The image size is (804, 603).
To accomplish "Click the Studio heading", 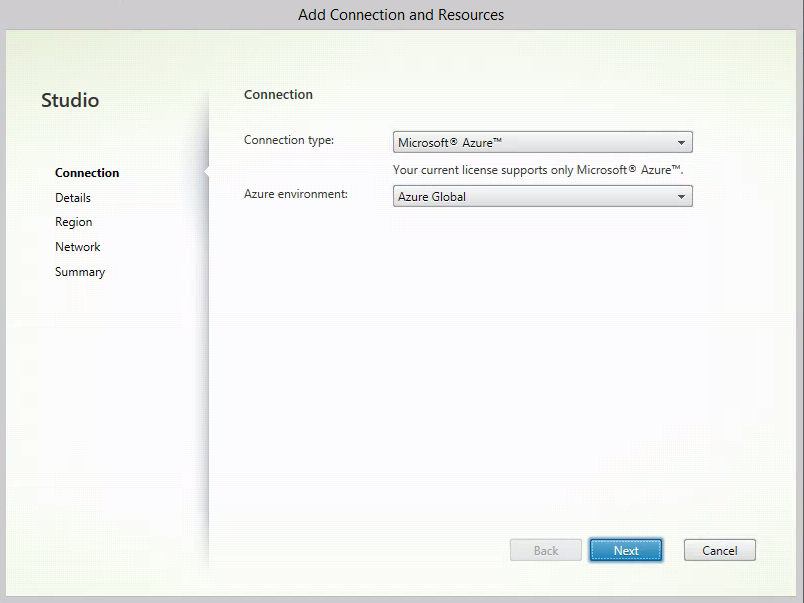I will coord(70,100).
